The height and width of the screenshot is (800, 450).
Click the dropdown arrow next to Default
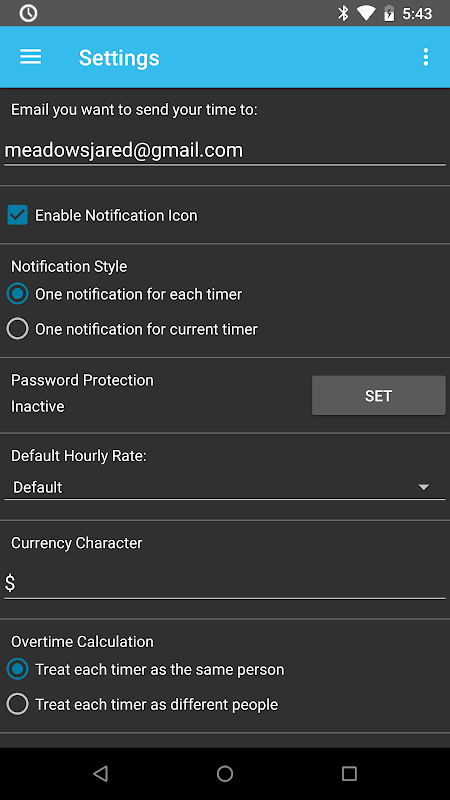coord(423,487)
